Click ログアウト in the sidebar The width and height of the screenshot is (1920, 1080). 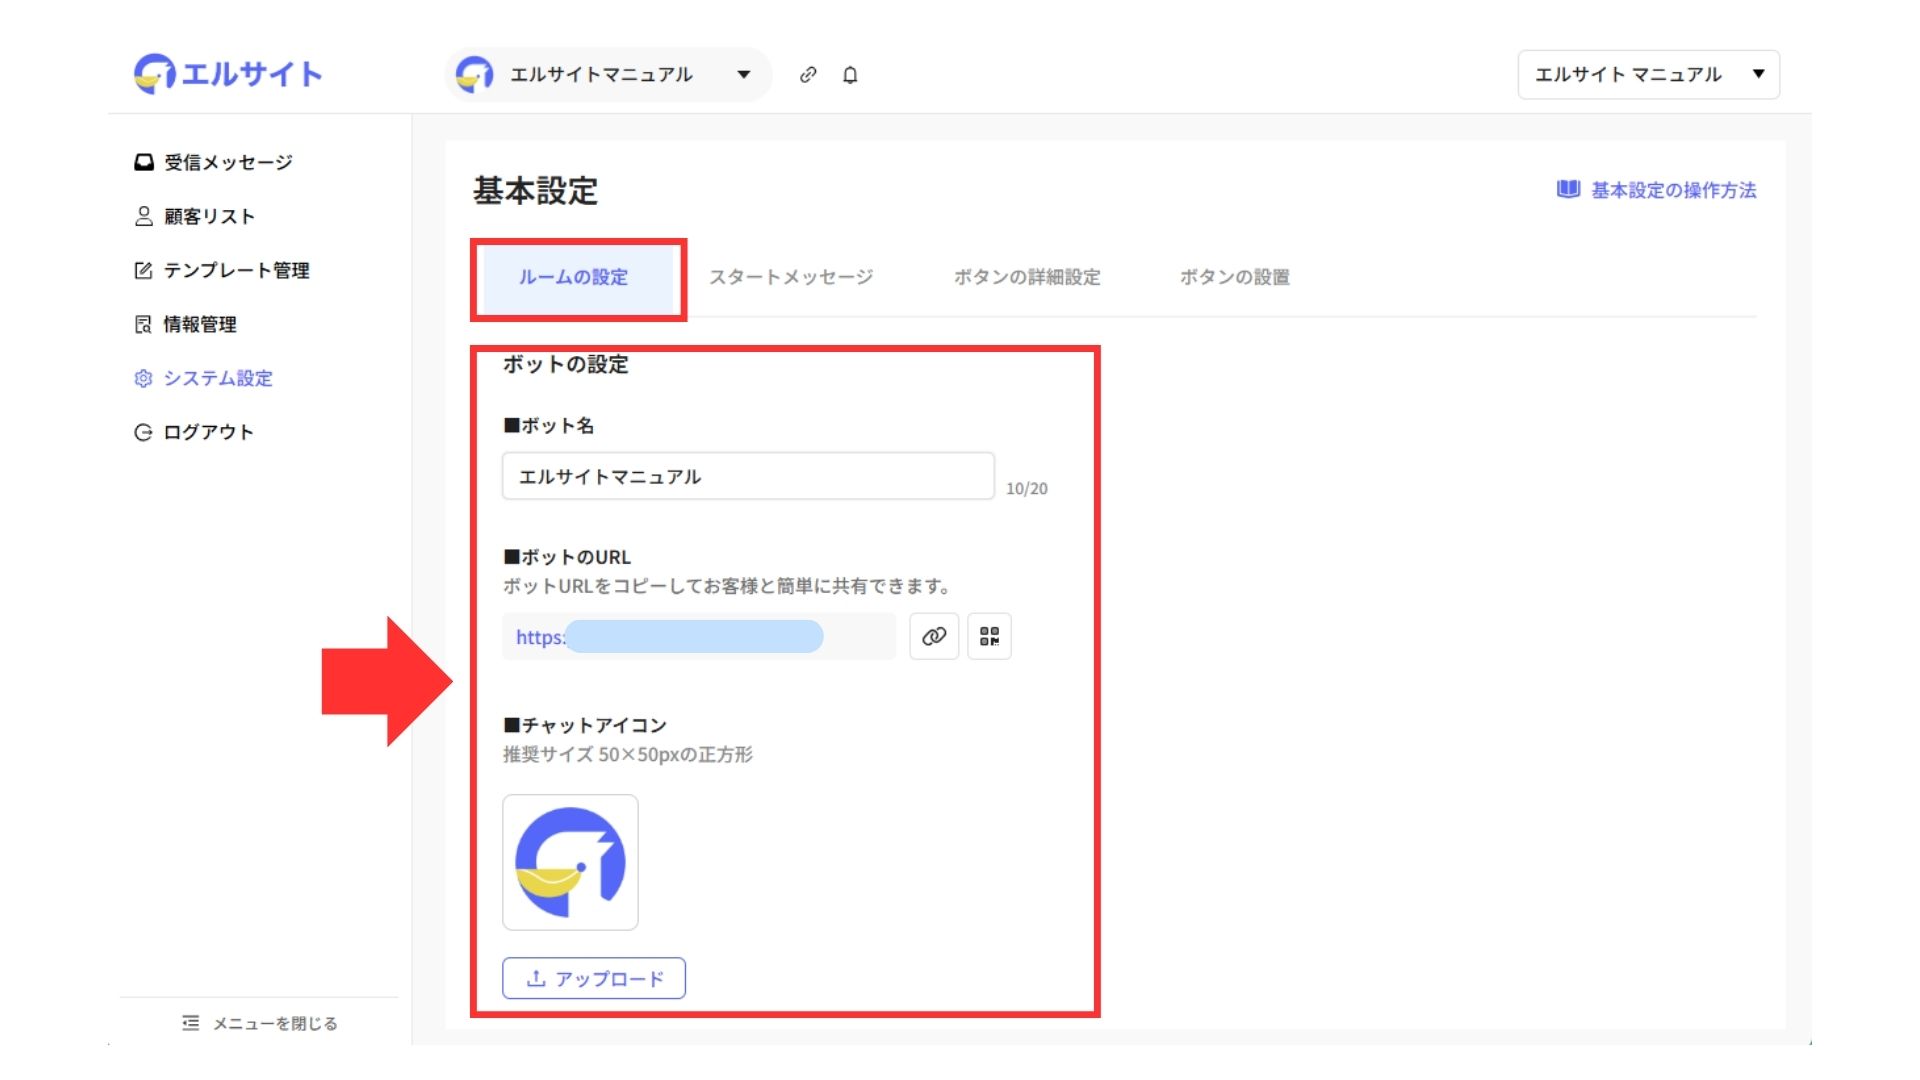tap(207, 432)
